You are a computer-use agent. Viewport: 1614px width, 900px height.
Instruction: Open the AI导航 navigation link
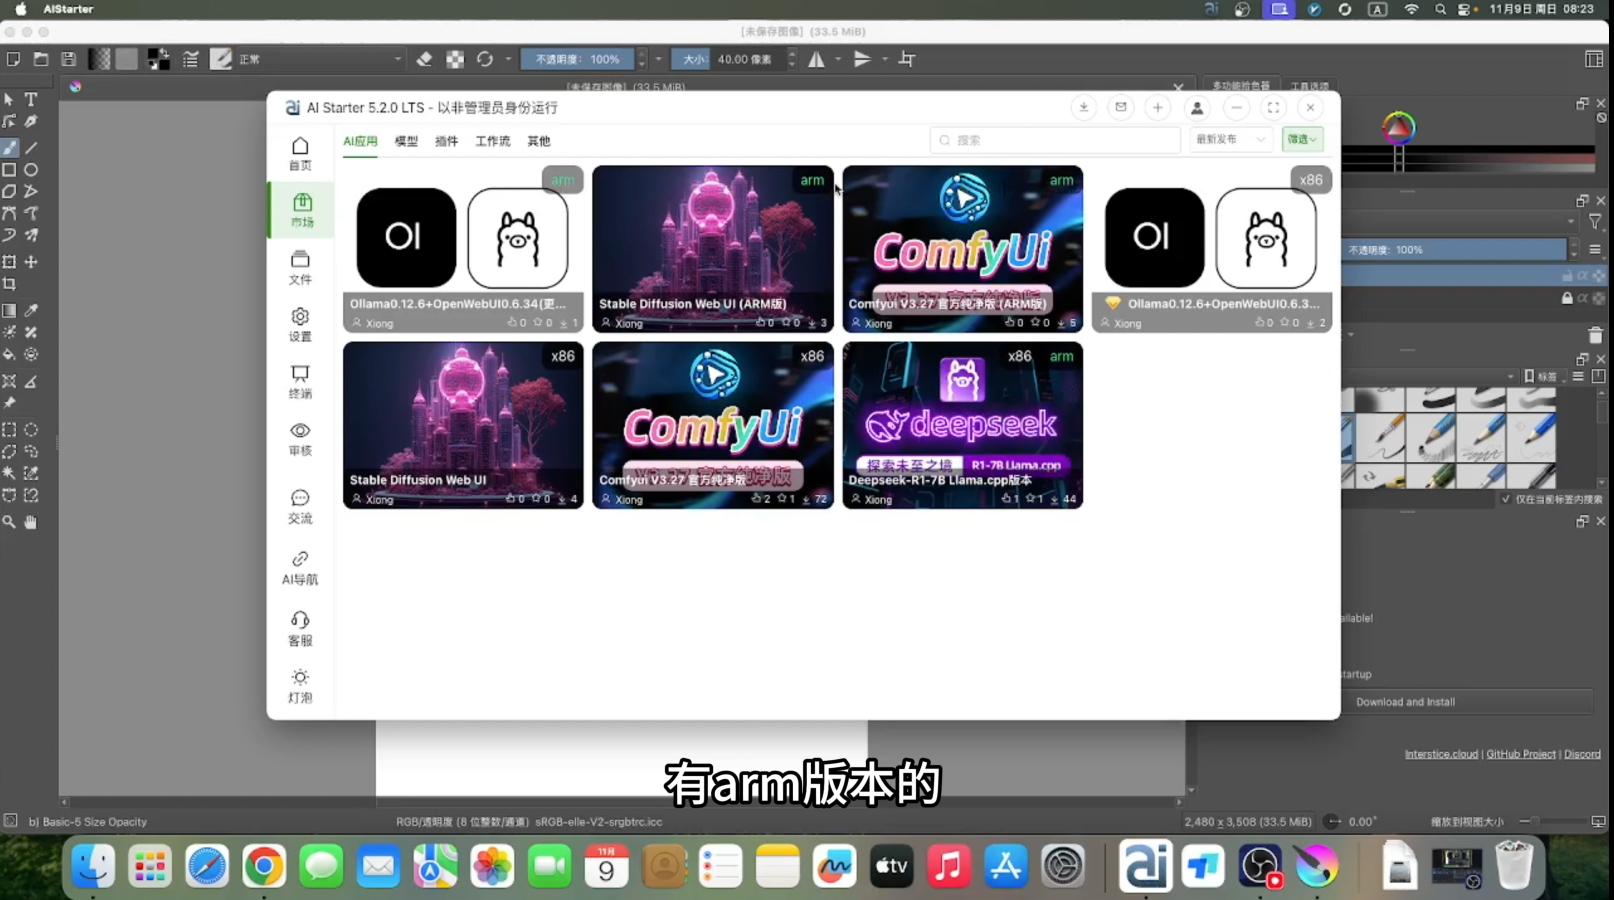click(300, 568)
